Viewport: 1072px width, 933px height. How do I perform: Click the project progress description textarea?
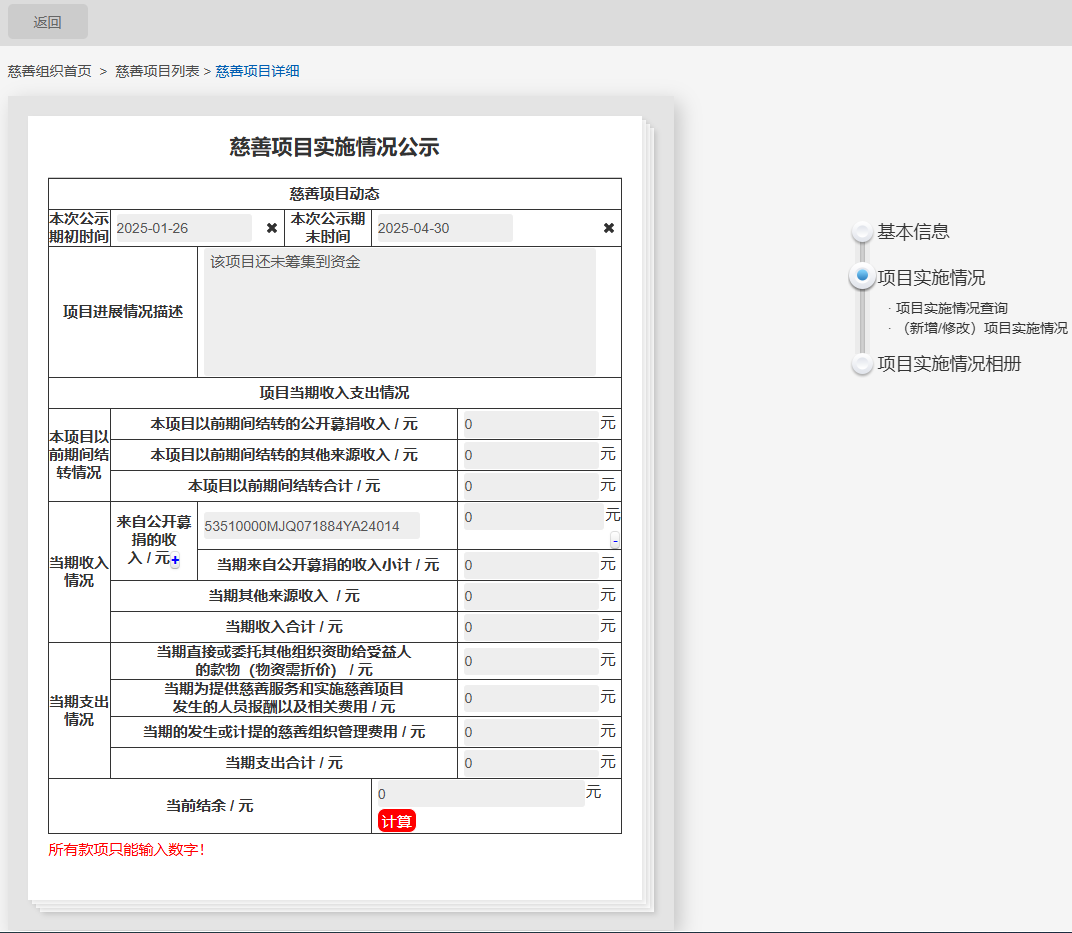(x=400, y=312)
